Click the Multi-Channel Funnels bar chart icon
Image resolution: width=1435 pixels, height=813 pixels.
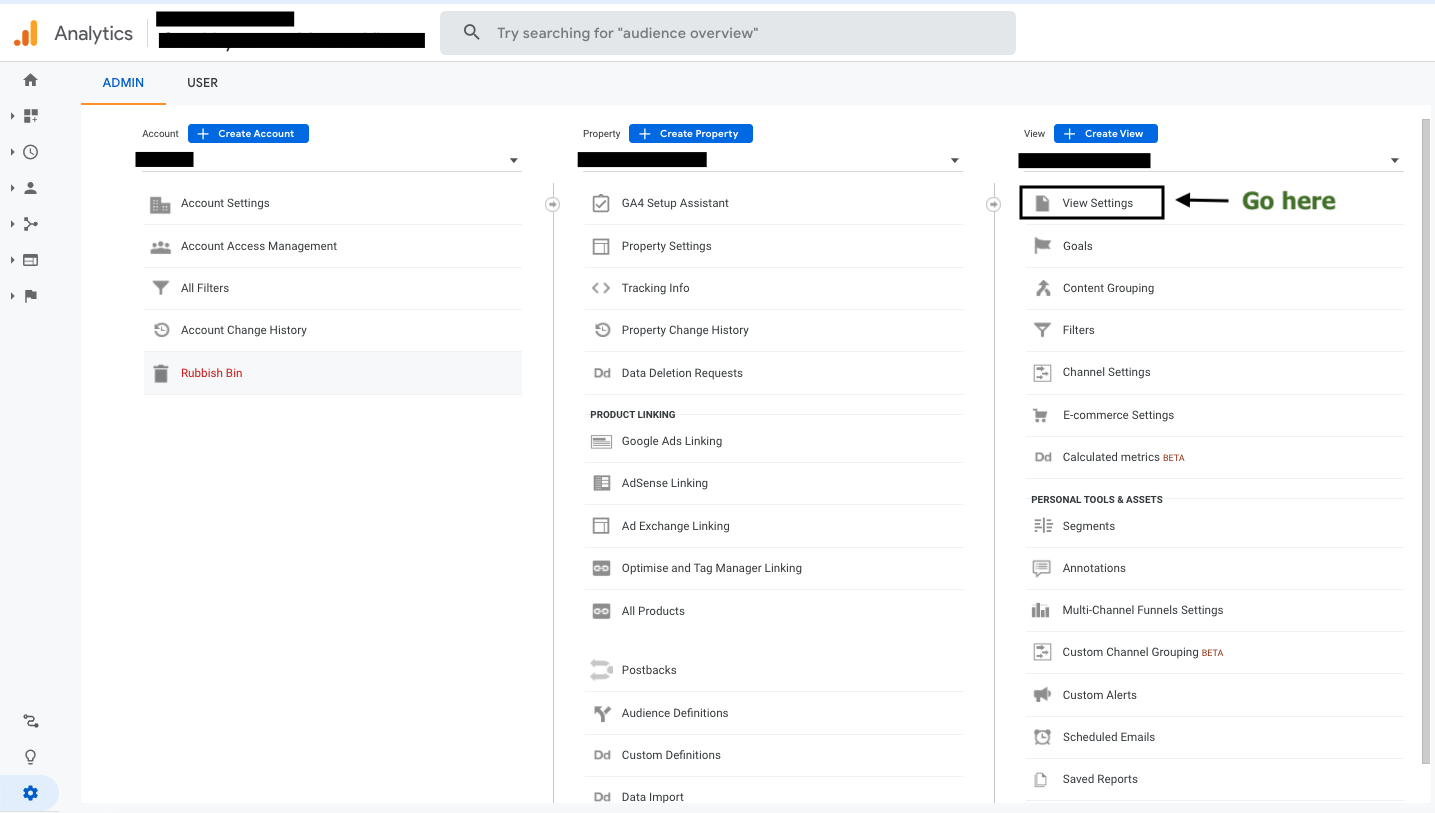pos(1042,610)
